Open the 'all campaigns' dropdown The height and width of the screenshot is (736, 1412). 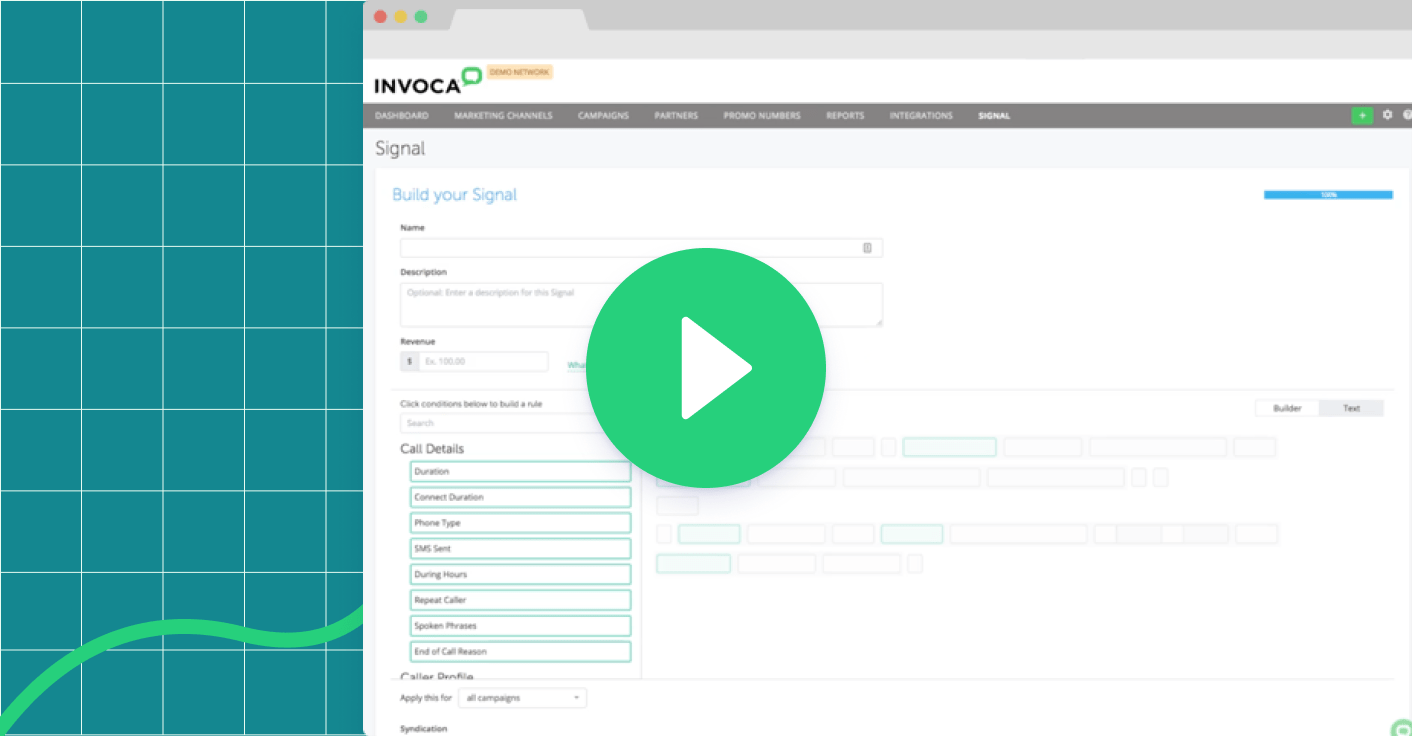pos(522,697)
